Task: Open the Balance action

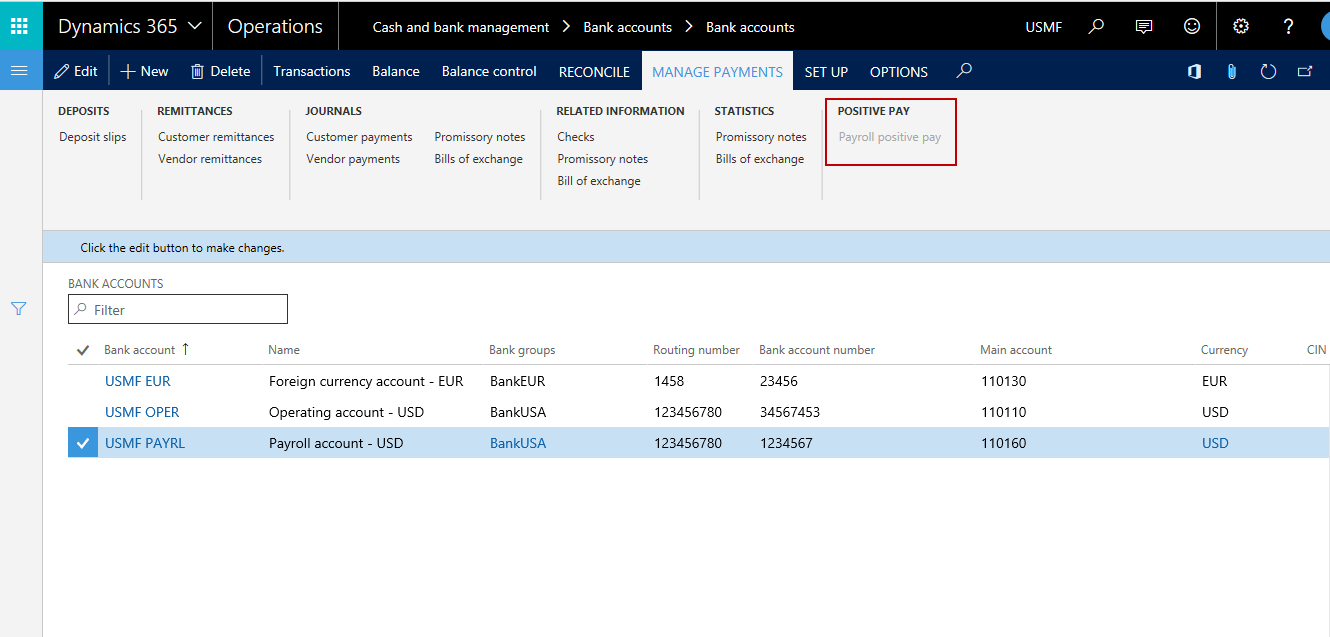Action: pyautogui.click(x=396, y=71)
